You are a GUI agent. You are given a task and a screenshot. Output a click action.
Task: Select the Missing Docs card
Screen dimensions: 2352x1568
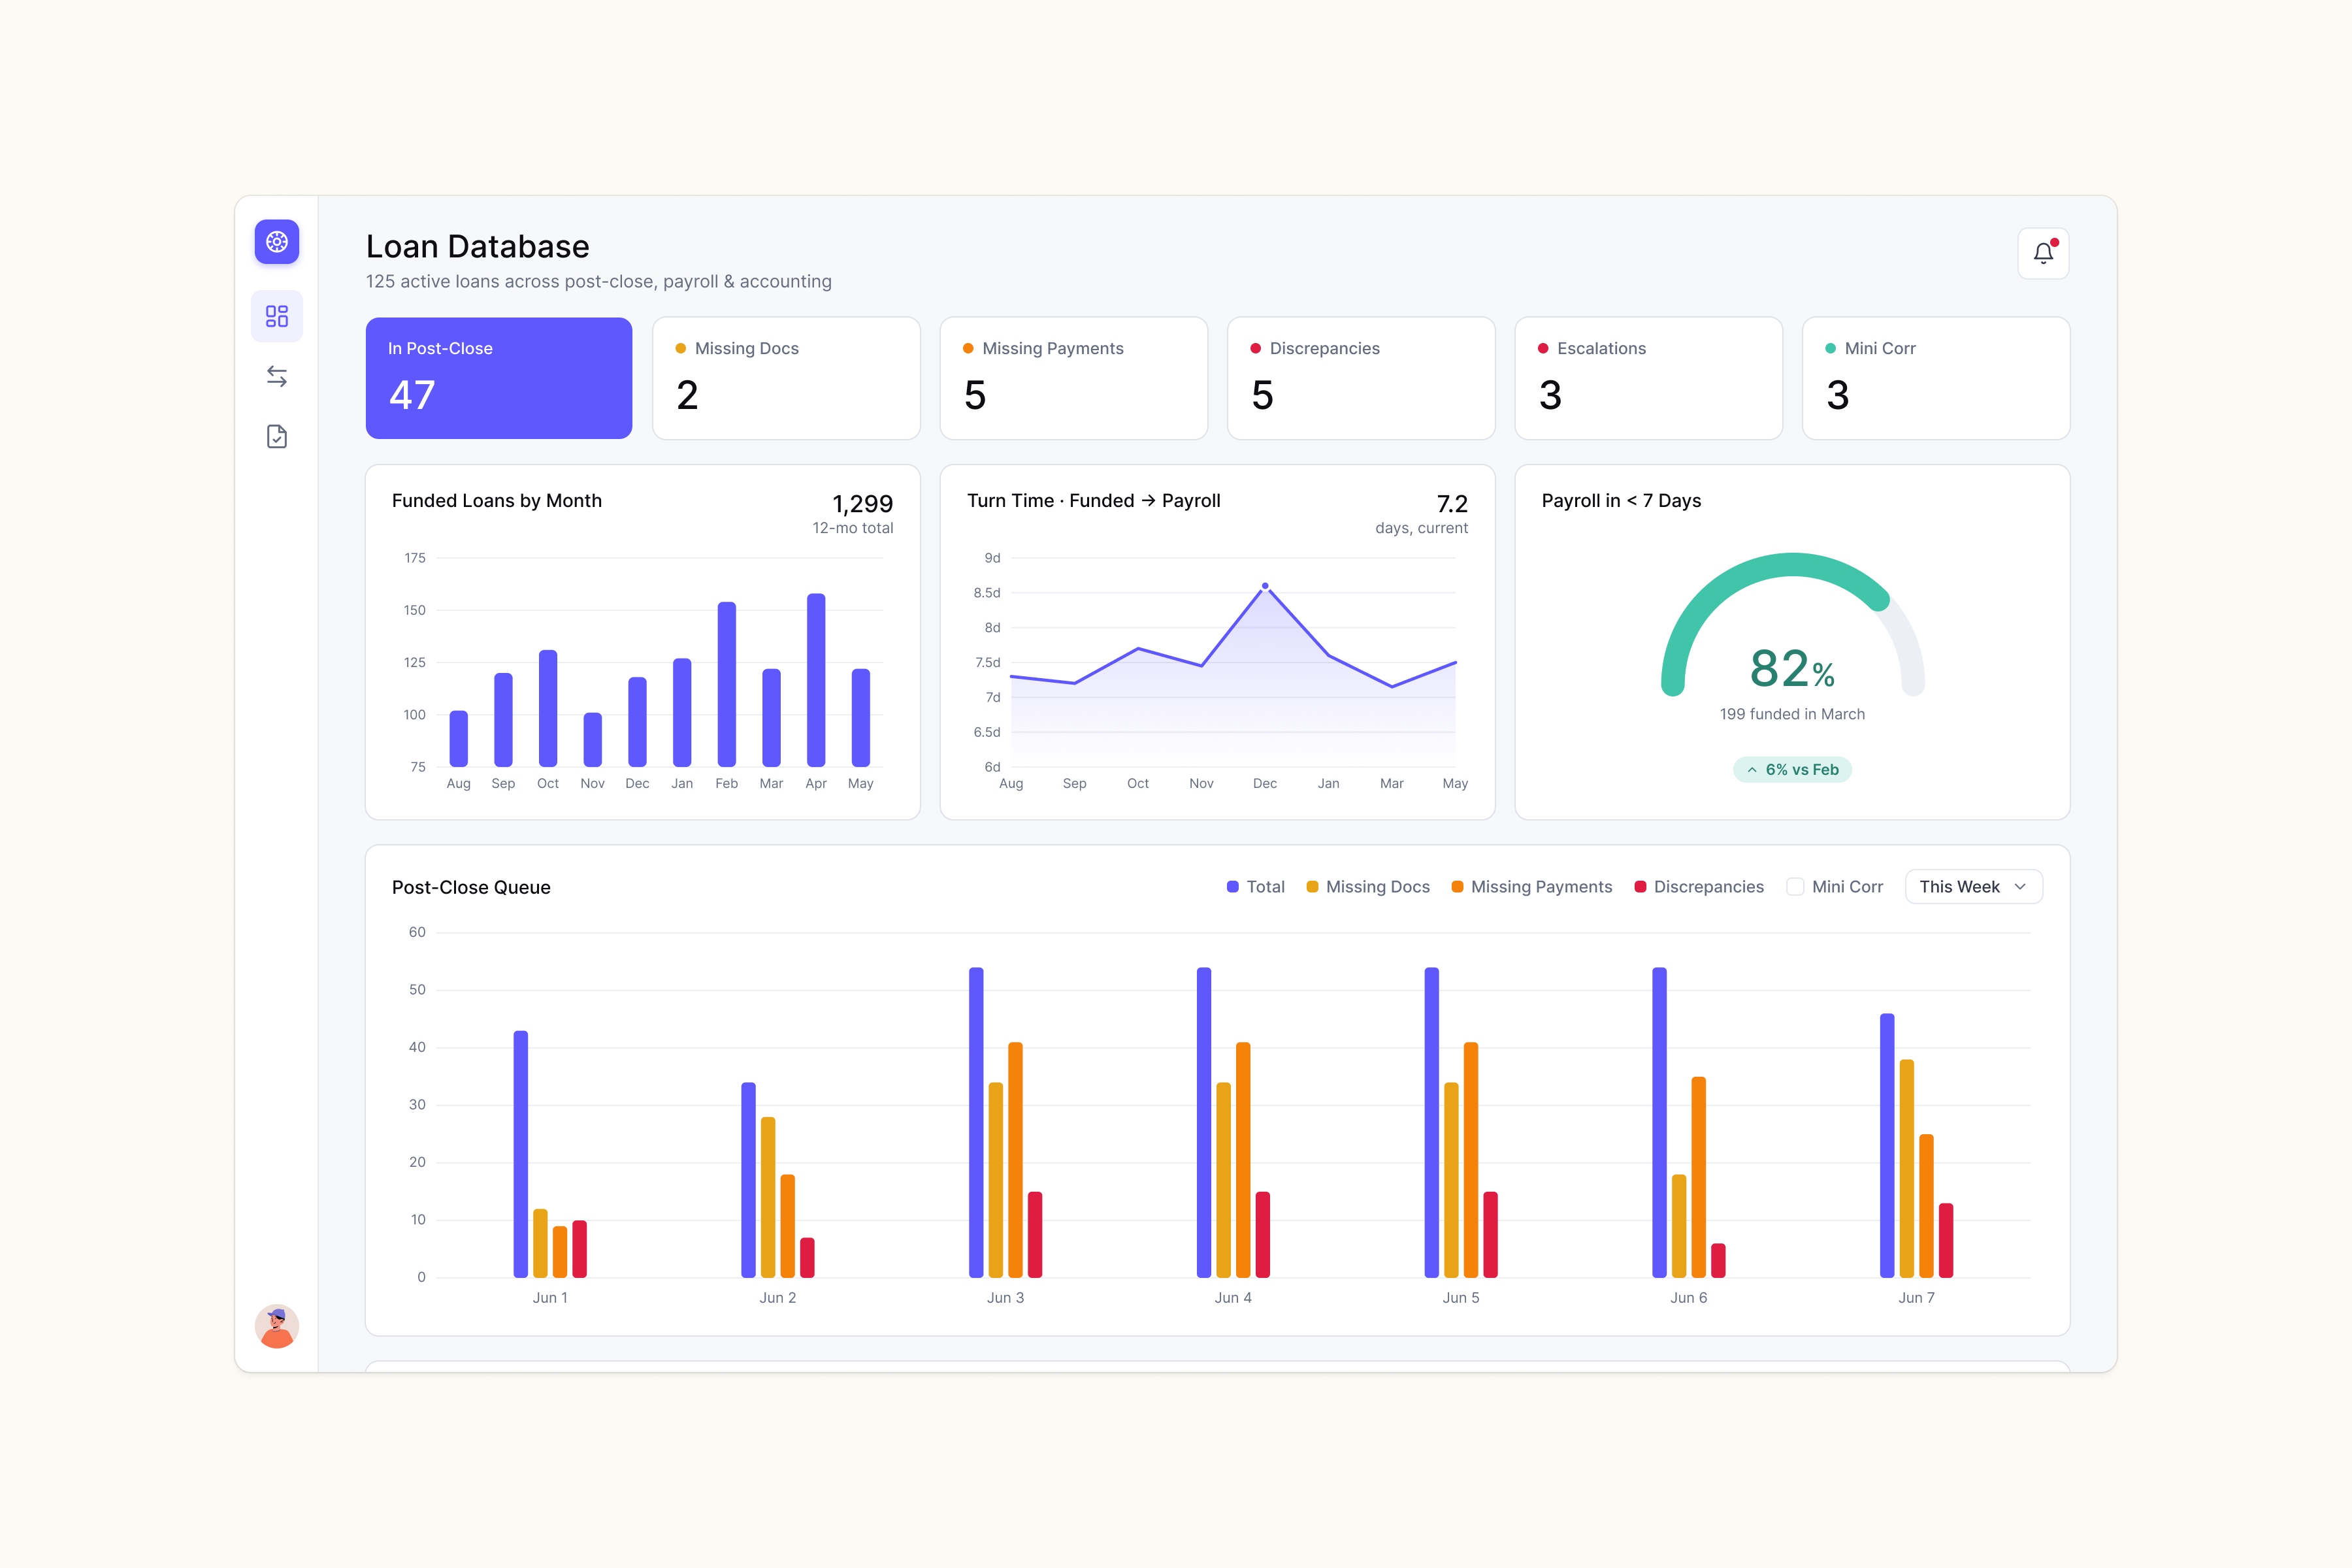(x=786, y=378)
